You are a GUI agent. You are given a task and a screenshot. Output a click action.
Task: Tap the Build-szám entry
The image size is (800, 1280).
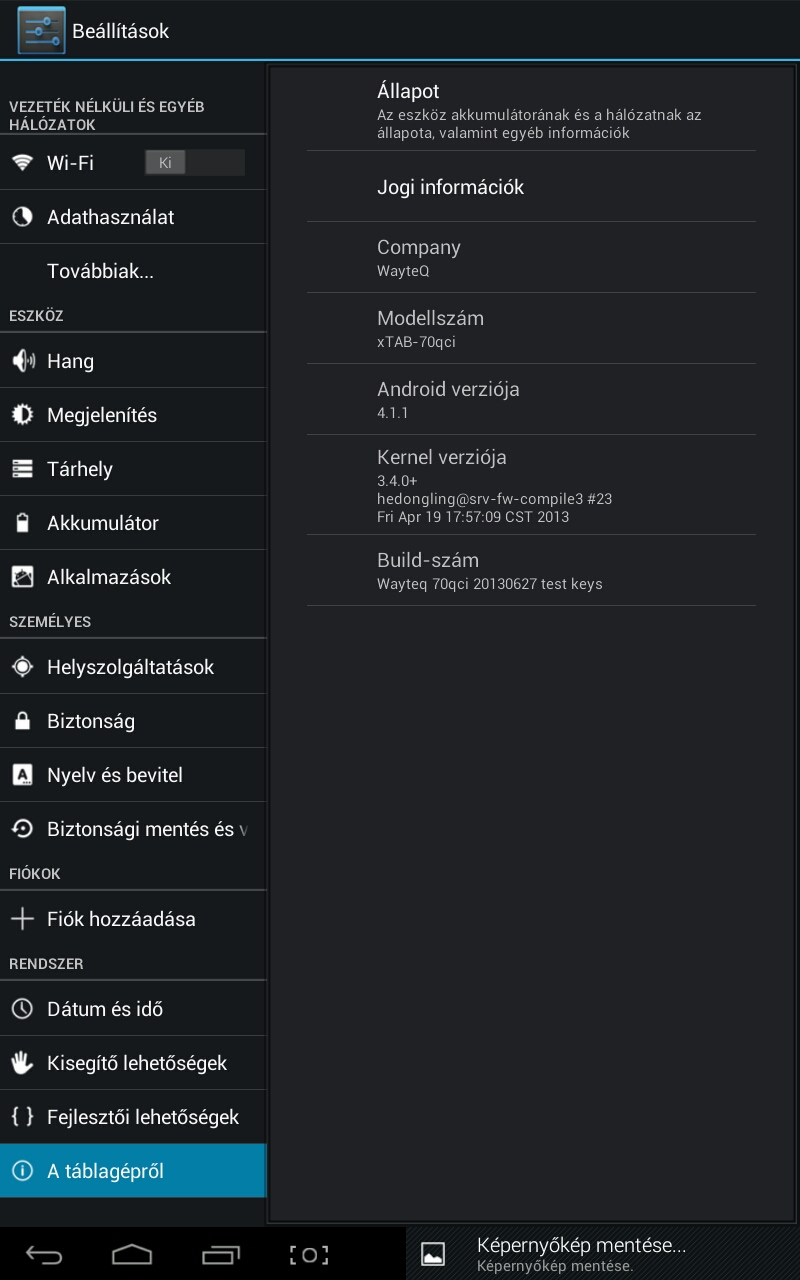530,570
